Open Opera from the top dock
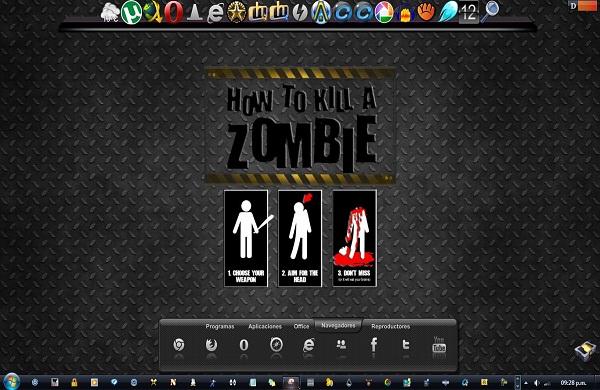600x390 pixels. [173, 13]
